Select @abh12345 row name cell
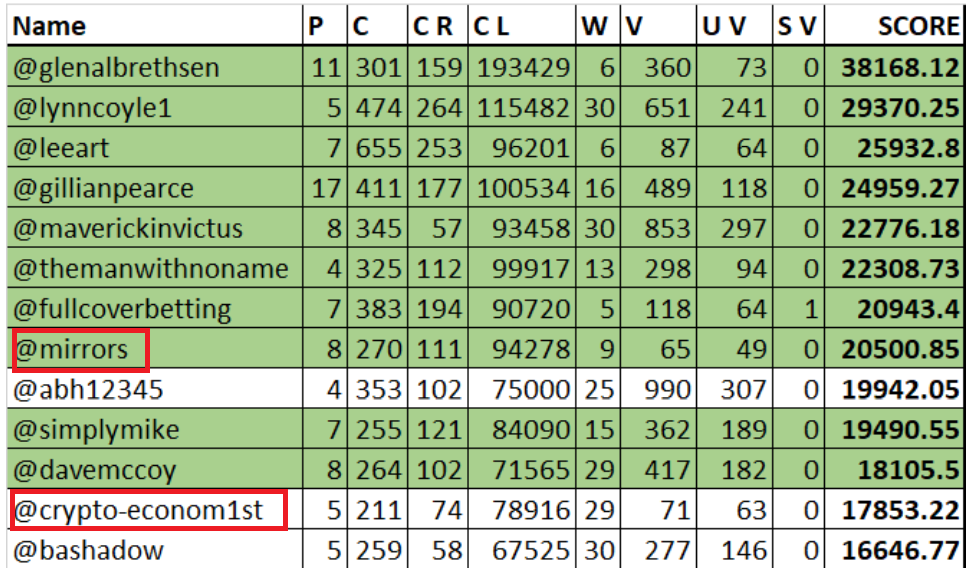The height and width of the screenshot is (568, 973). tap(87, 390)
